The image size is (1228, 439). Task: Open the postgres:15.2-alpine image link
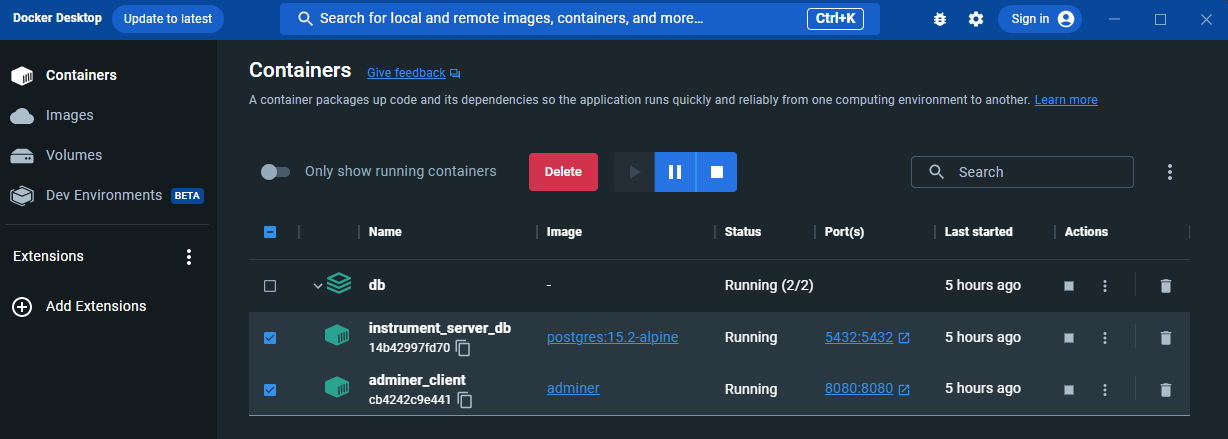pyautogui.click(x=612, y=337)
